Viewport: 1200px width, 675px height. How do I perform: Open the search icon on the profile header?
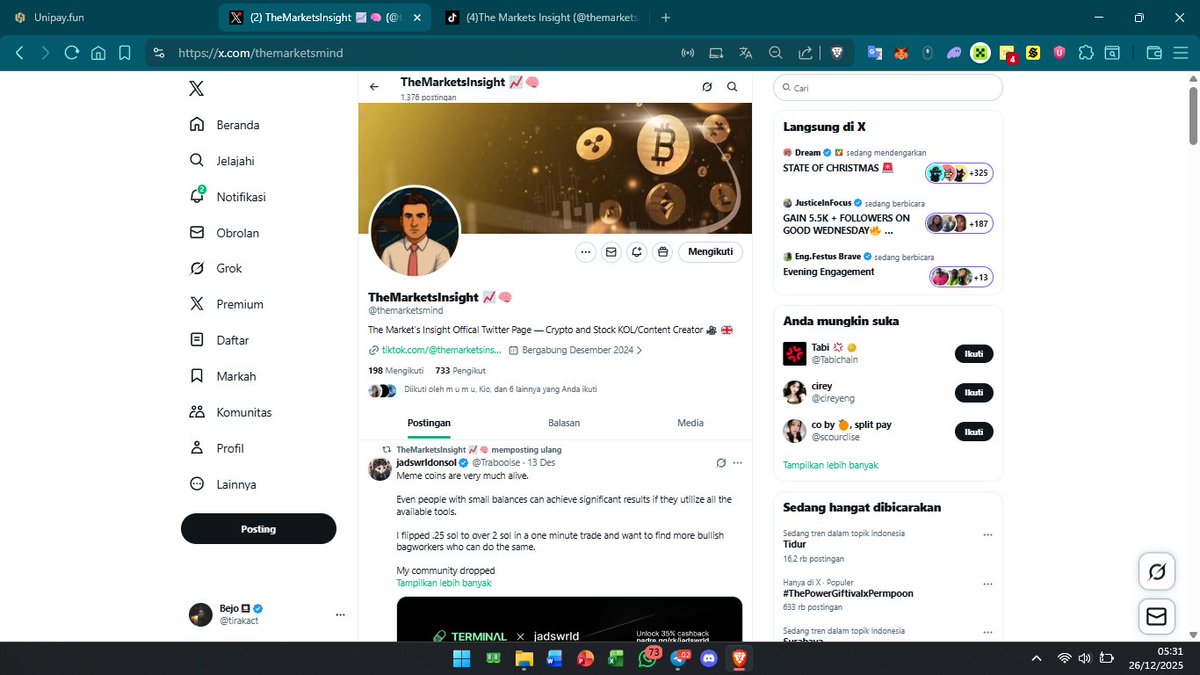(x=733, y=87)
